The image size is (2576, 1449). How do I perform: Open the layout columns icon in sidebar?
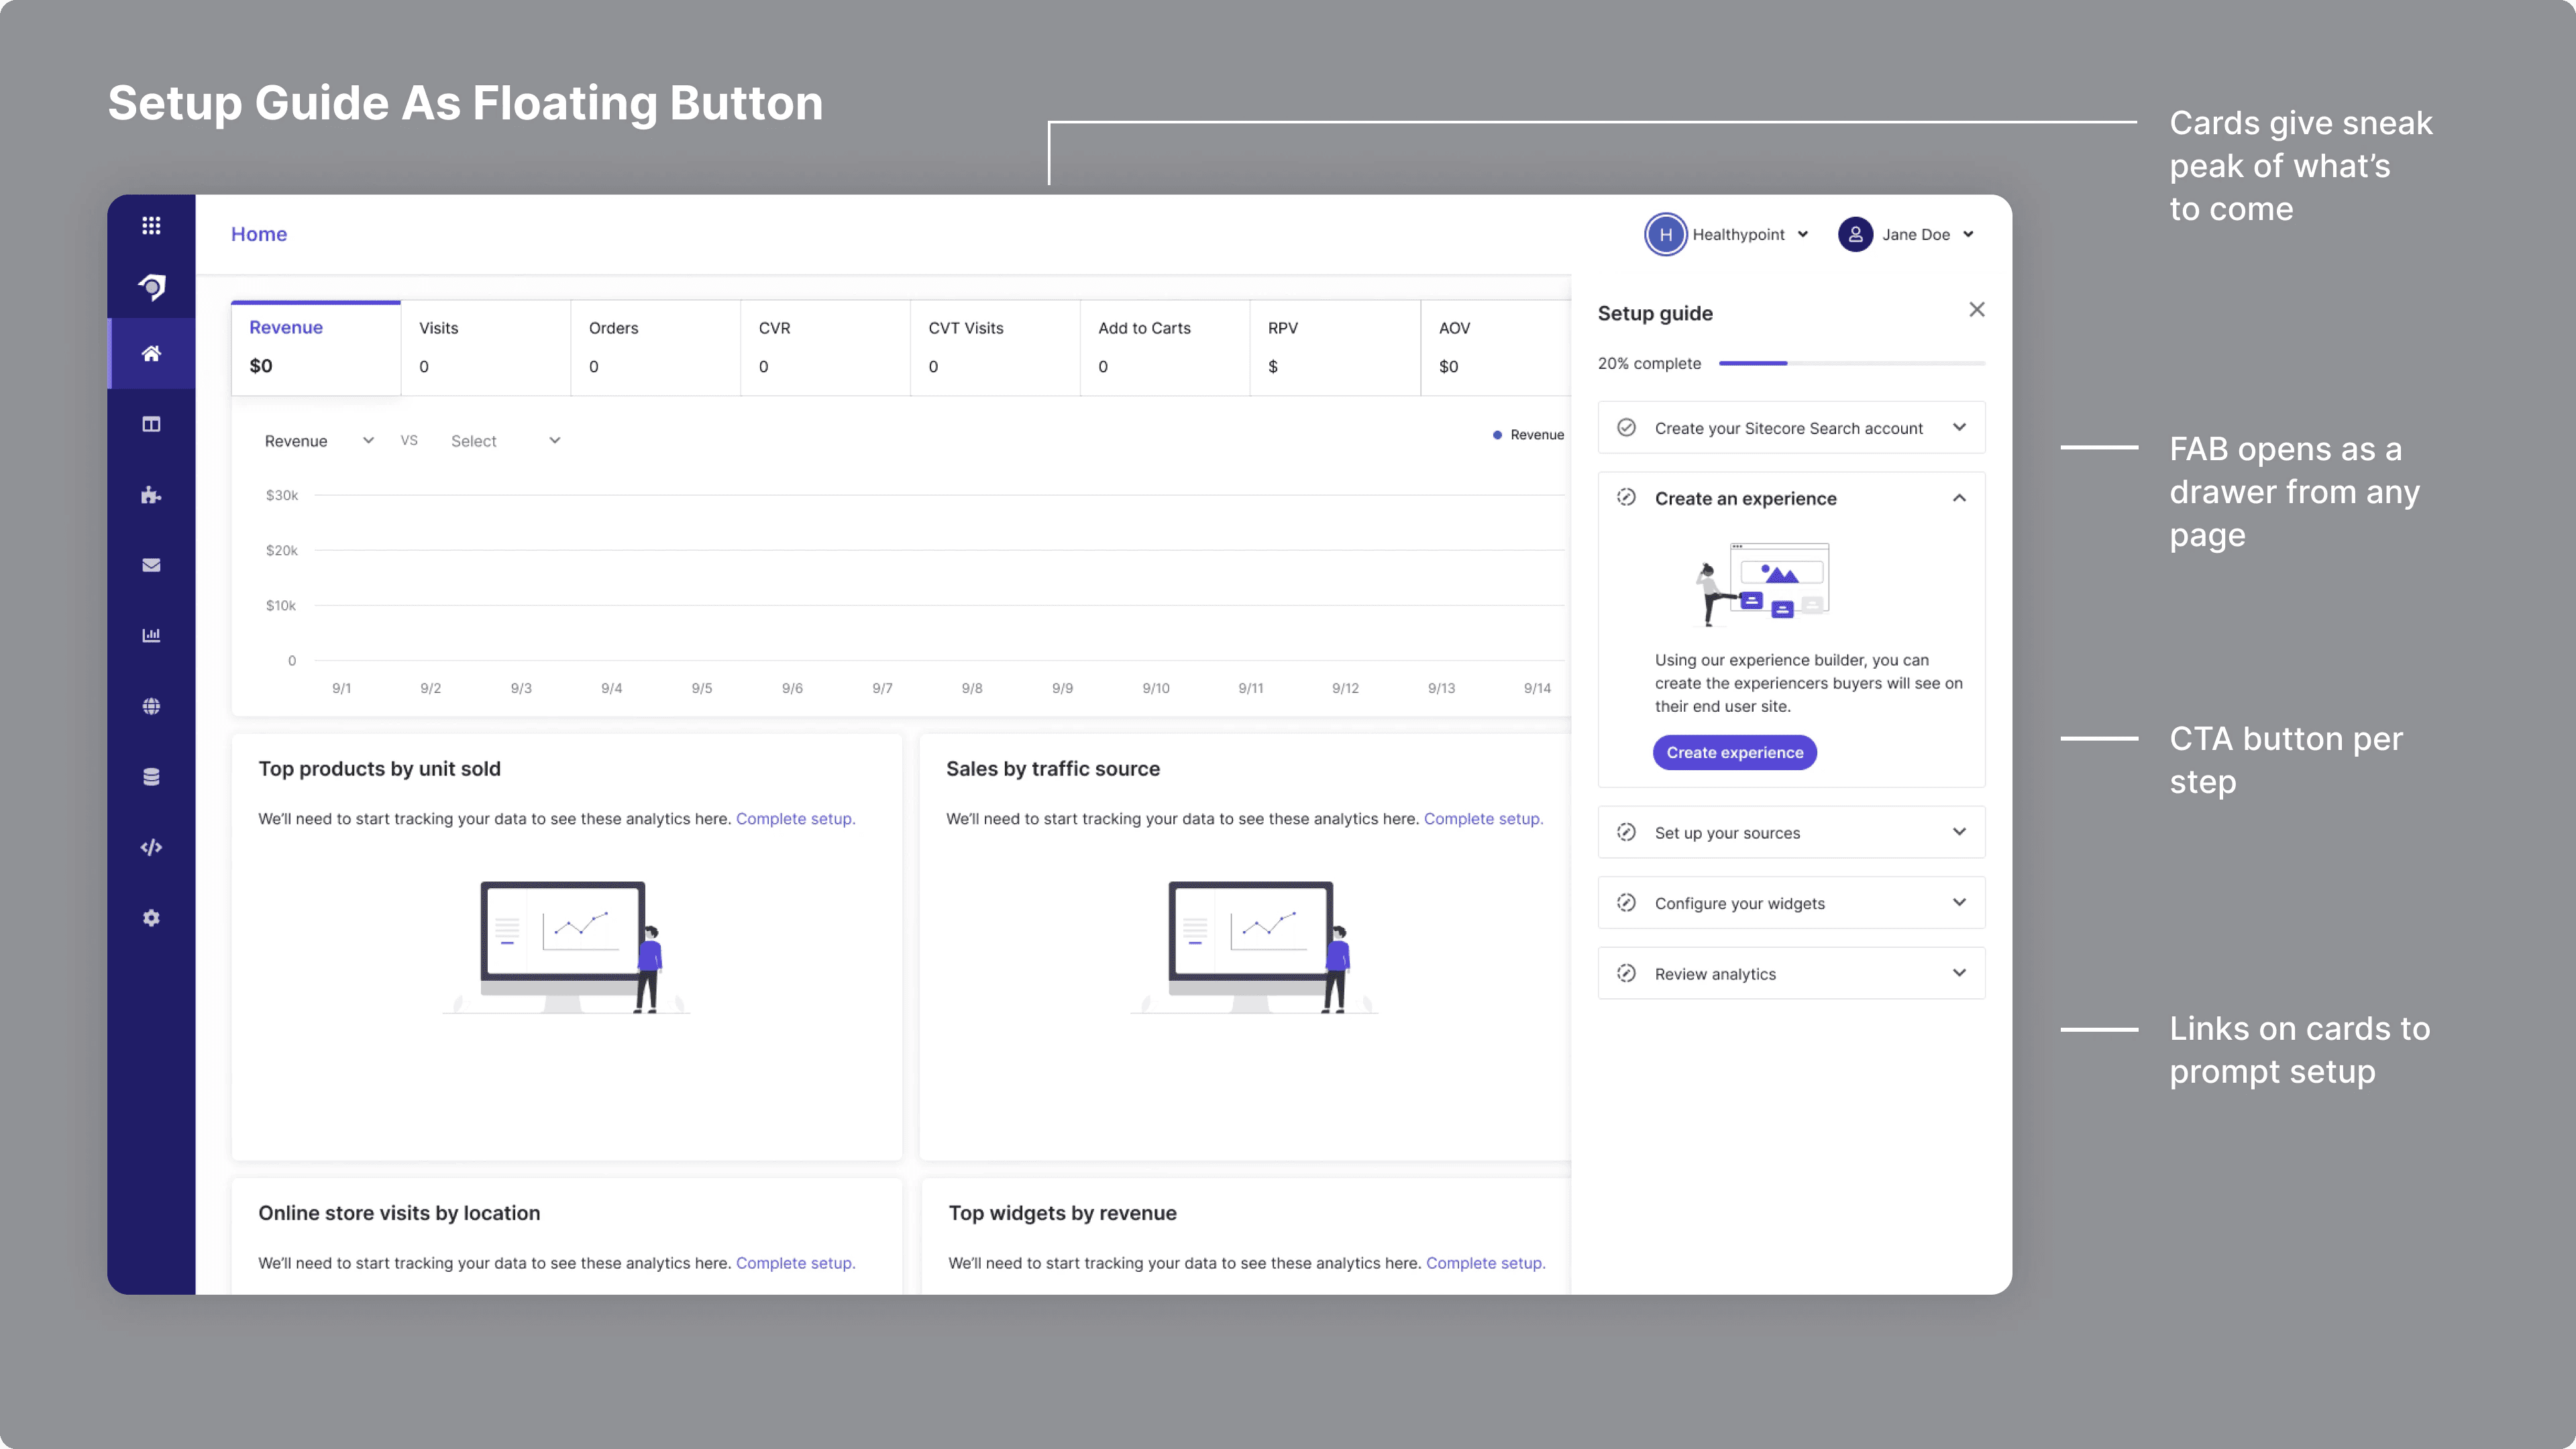(151, 424)
